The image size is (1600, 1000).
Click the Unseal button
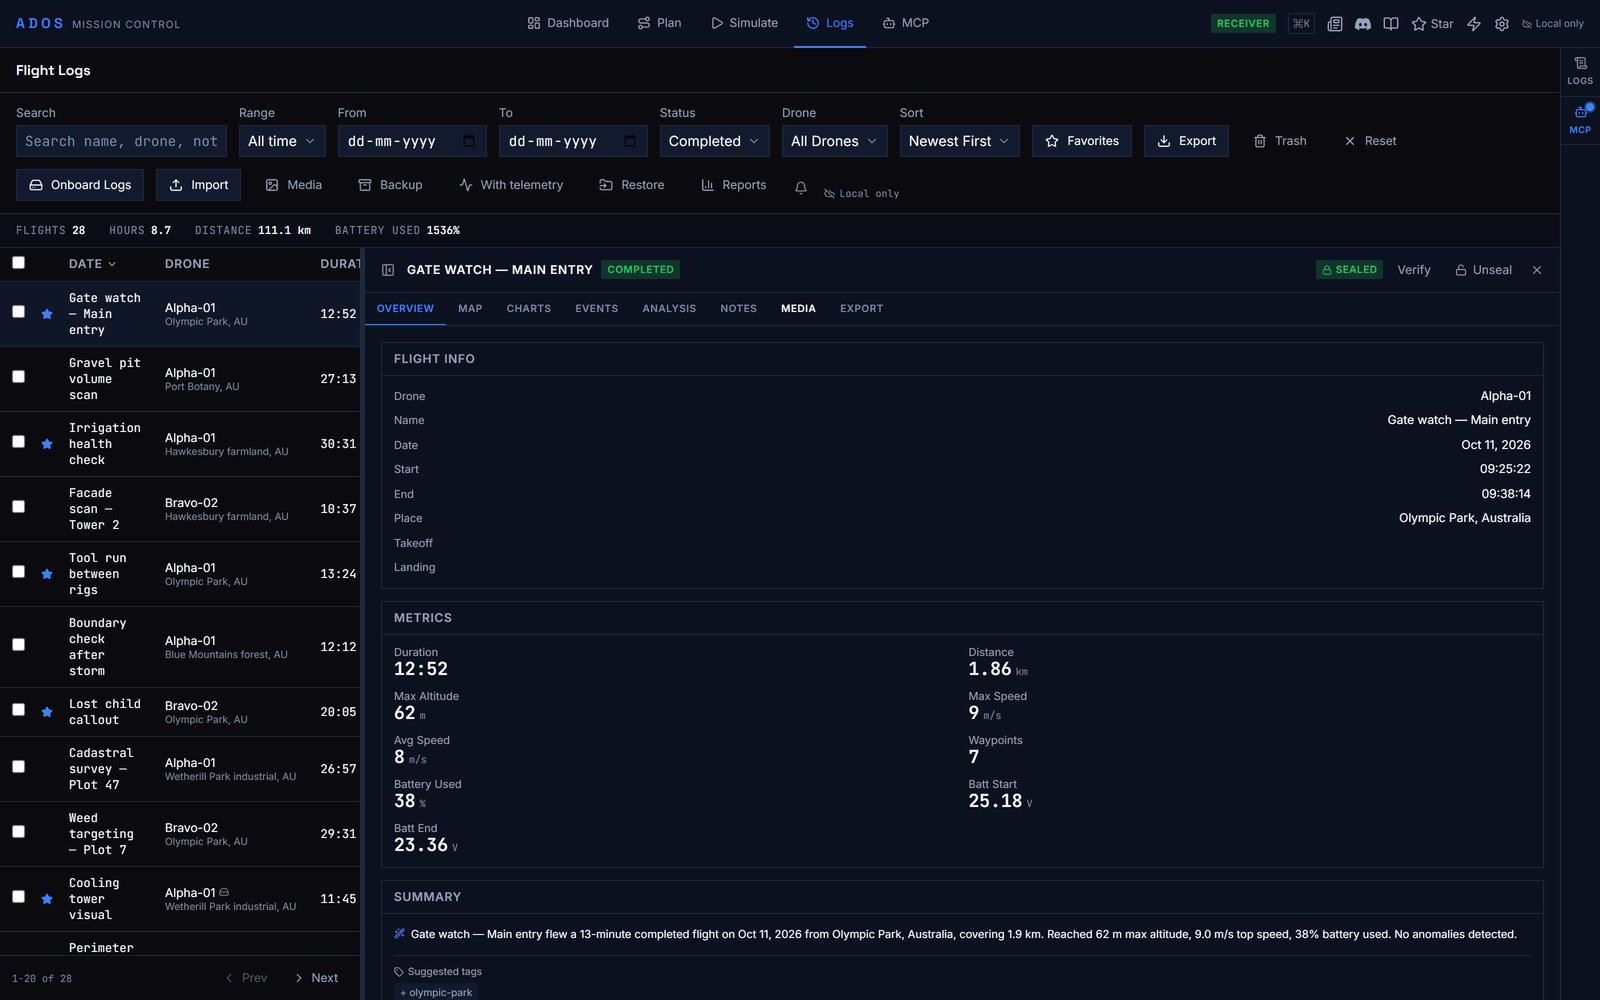[1483, 270]
